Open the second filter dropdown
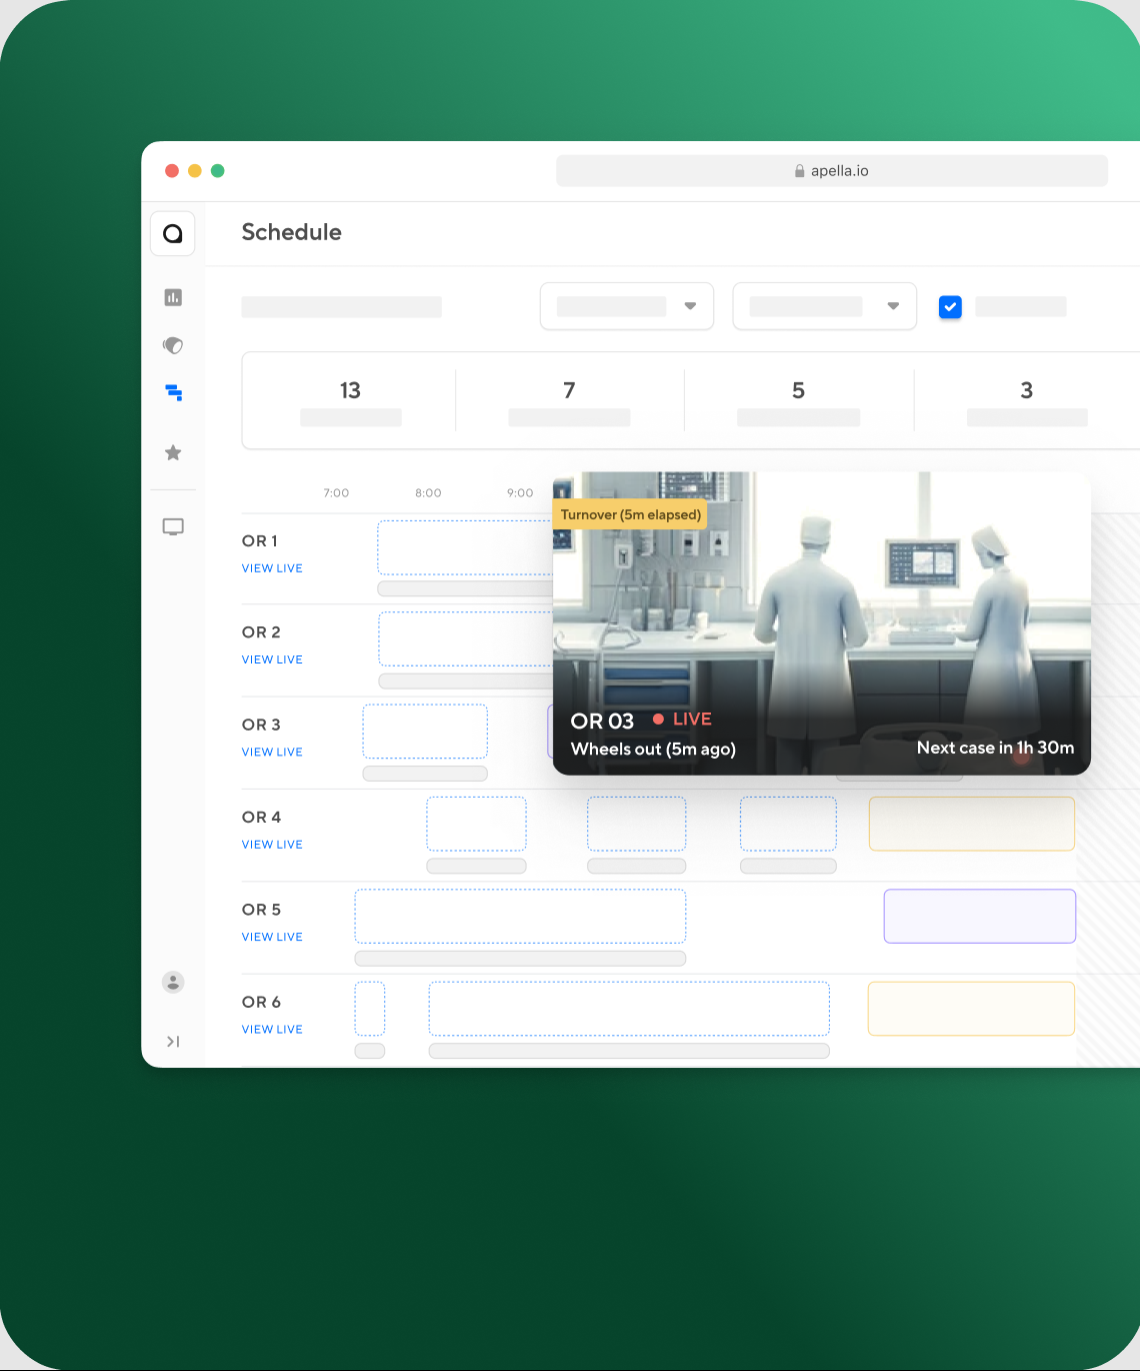 pyautogui.click(x=824, y=306)
